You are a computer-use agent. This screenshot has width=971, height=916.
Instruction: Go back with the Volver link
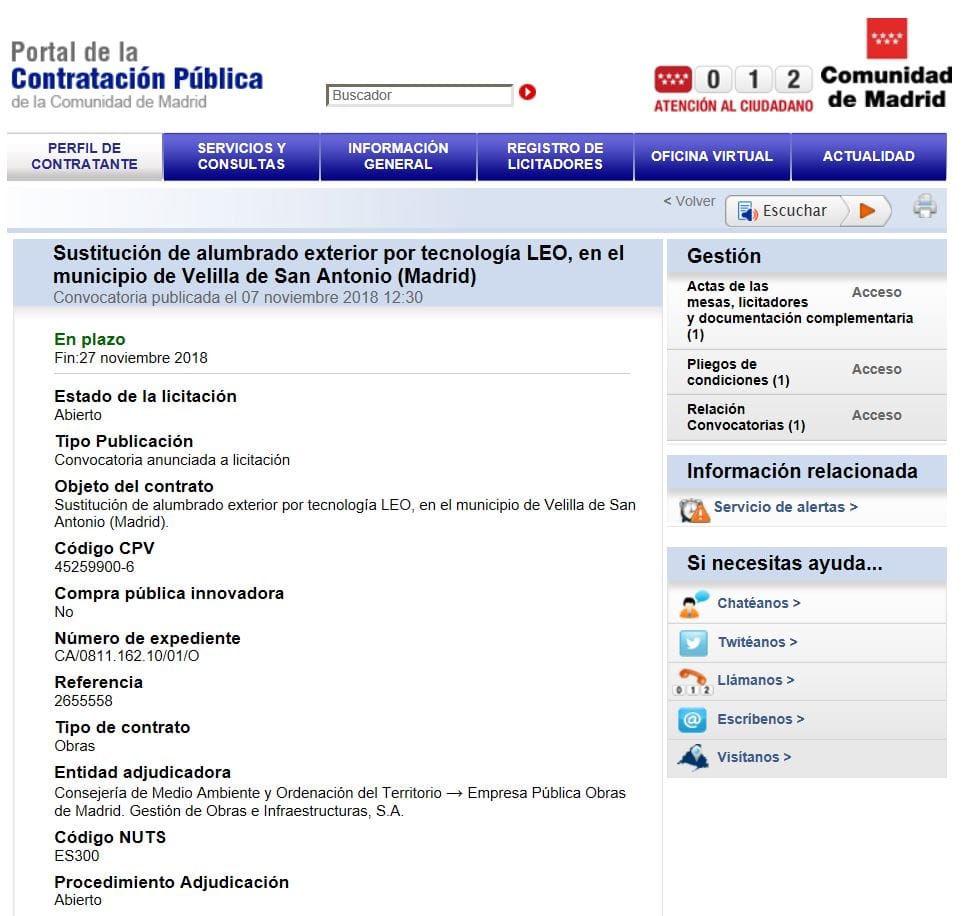pyautogui.click(x=689, y=201)
